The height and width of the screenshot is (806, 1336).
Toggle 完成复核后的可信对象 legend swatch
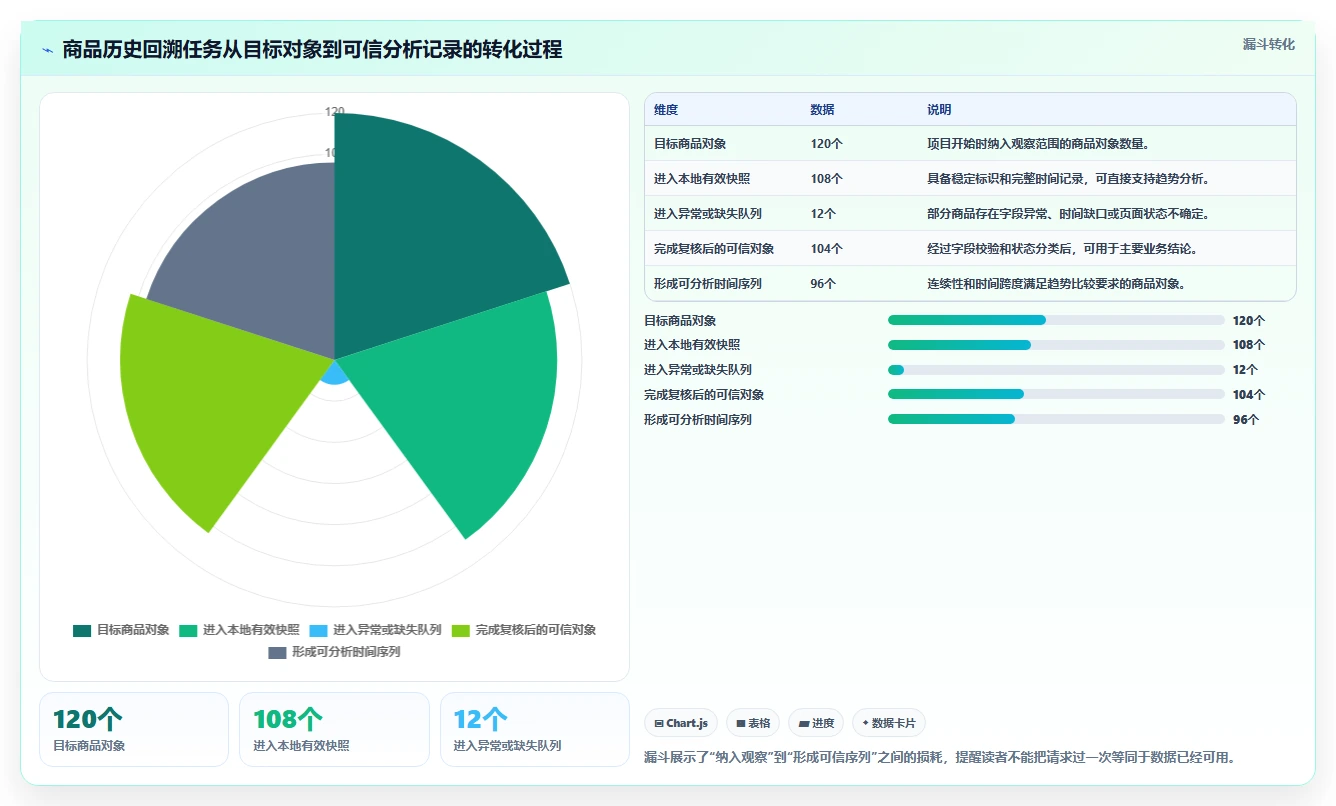[x=461, y=631]
